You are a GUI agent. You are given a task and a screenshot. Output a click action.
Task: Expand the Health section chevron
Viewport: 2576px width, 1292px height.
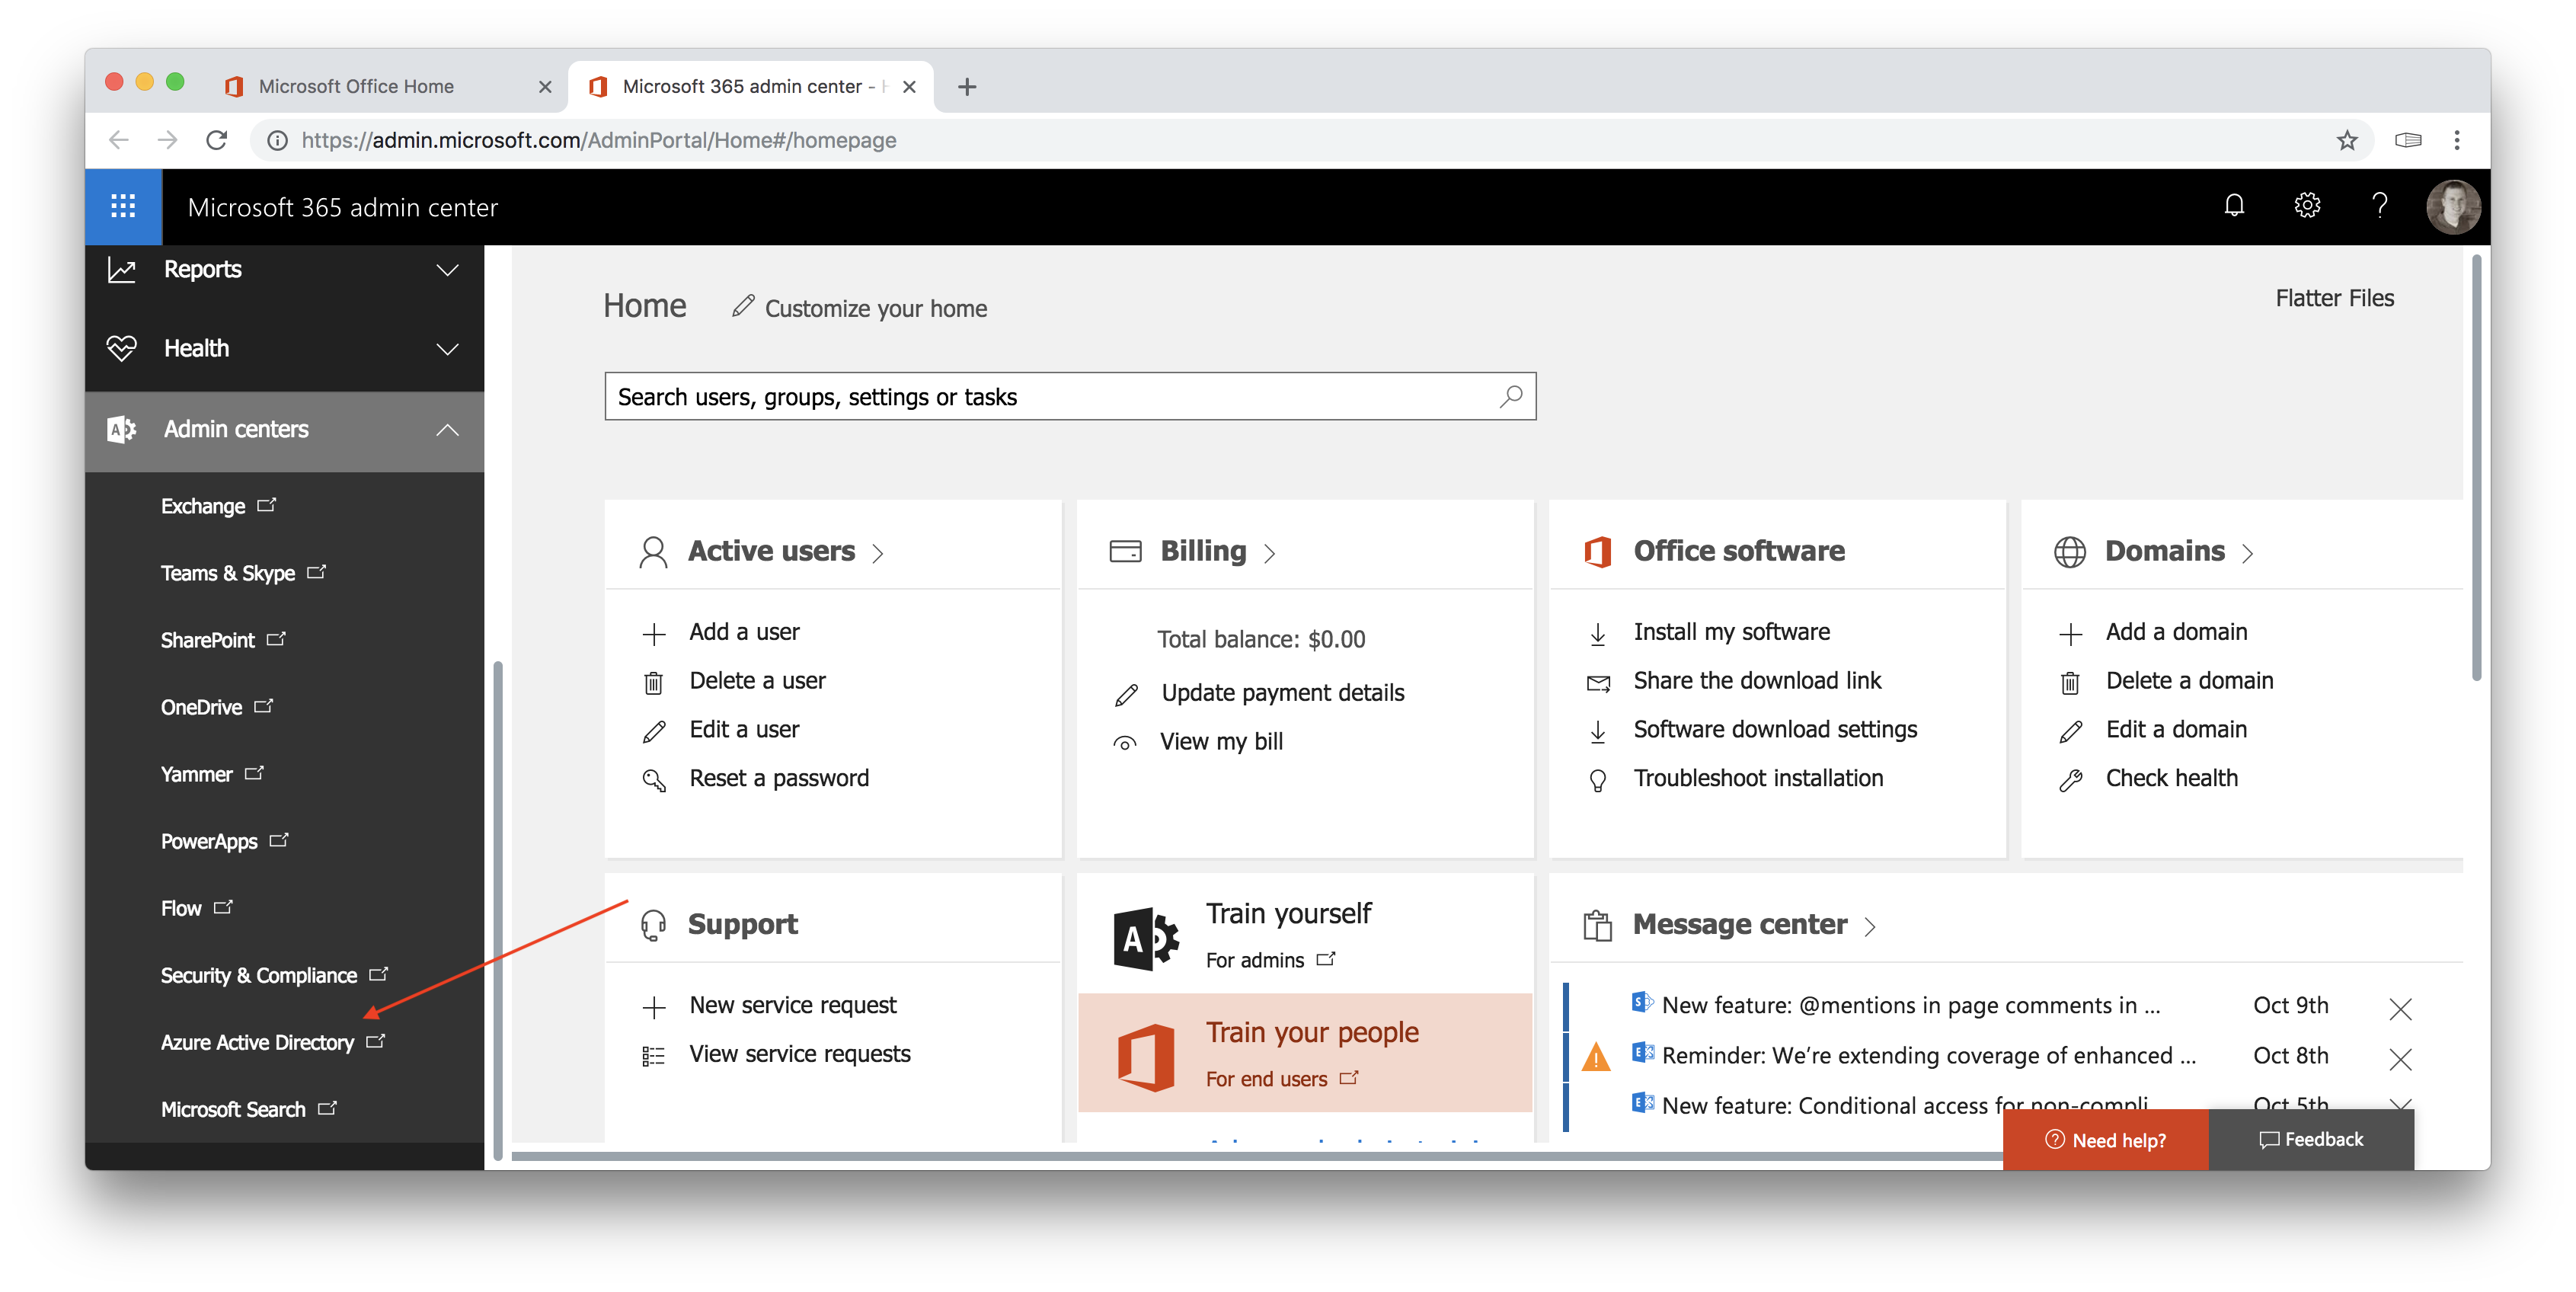coord(447,349)
